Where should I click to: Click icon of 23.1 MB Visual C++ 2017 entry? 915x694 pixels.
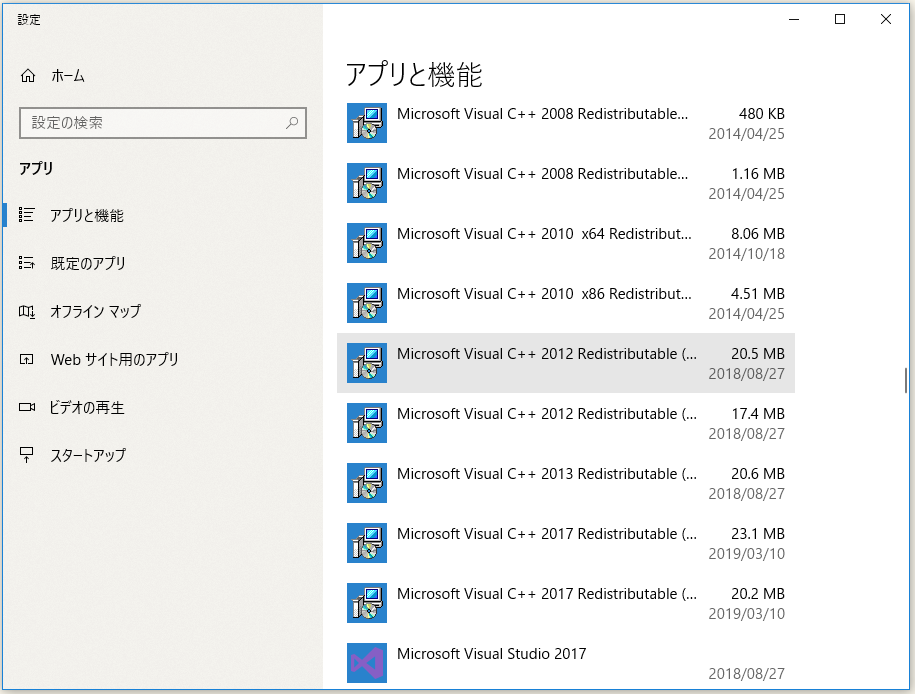point(366,543)
